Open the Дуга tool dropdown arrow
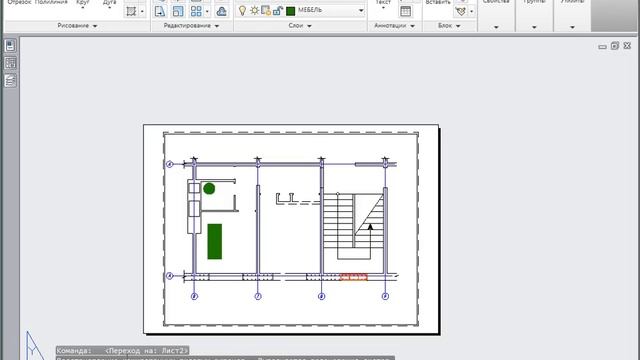 coord(109,8)
